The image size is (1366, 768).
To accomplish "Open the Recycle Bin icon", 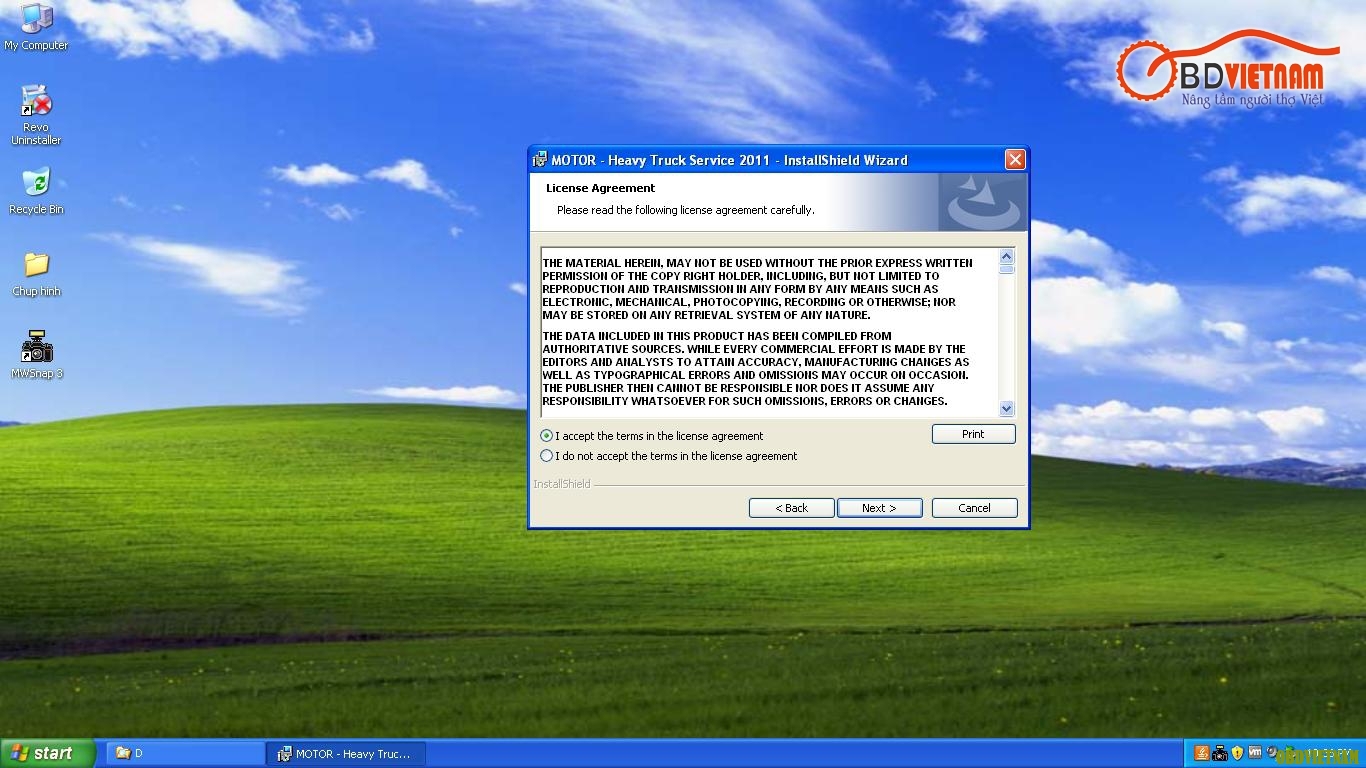I will coord(36,191).
